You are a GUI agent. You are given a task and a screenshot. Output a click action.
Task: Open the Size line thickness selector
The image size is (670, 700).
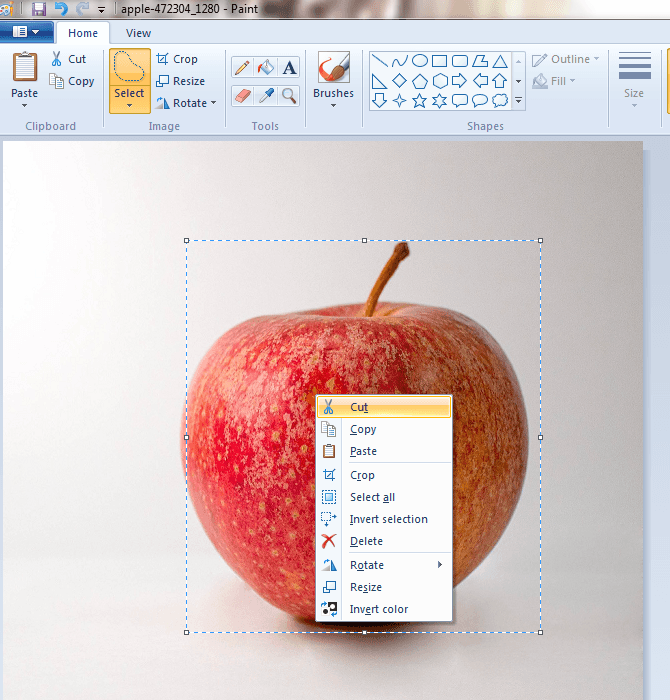(x=634, y=78)
